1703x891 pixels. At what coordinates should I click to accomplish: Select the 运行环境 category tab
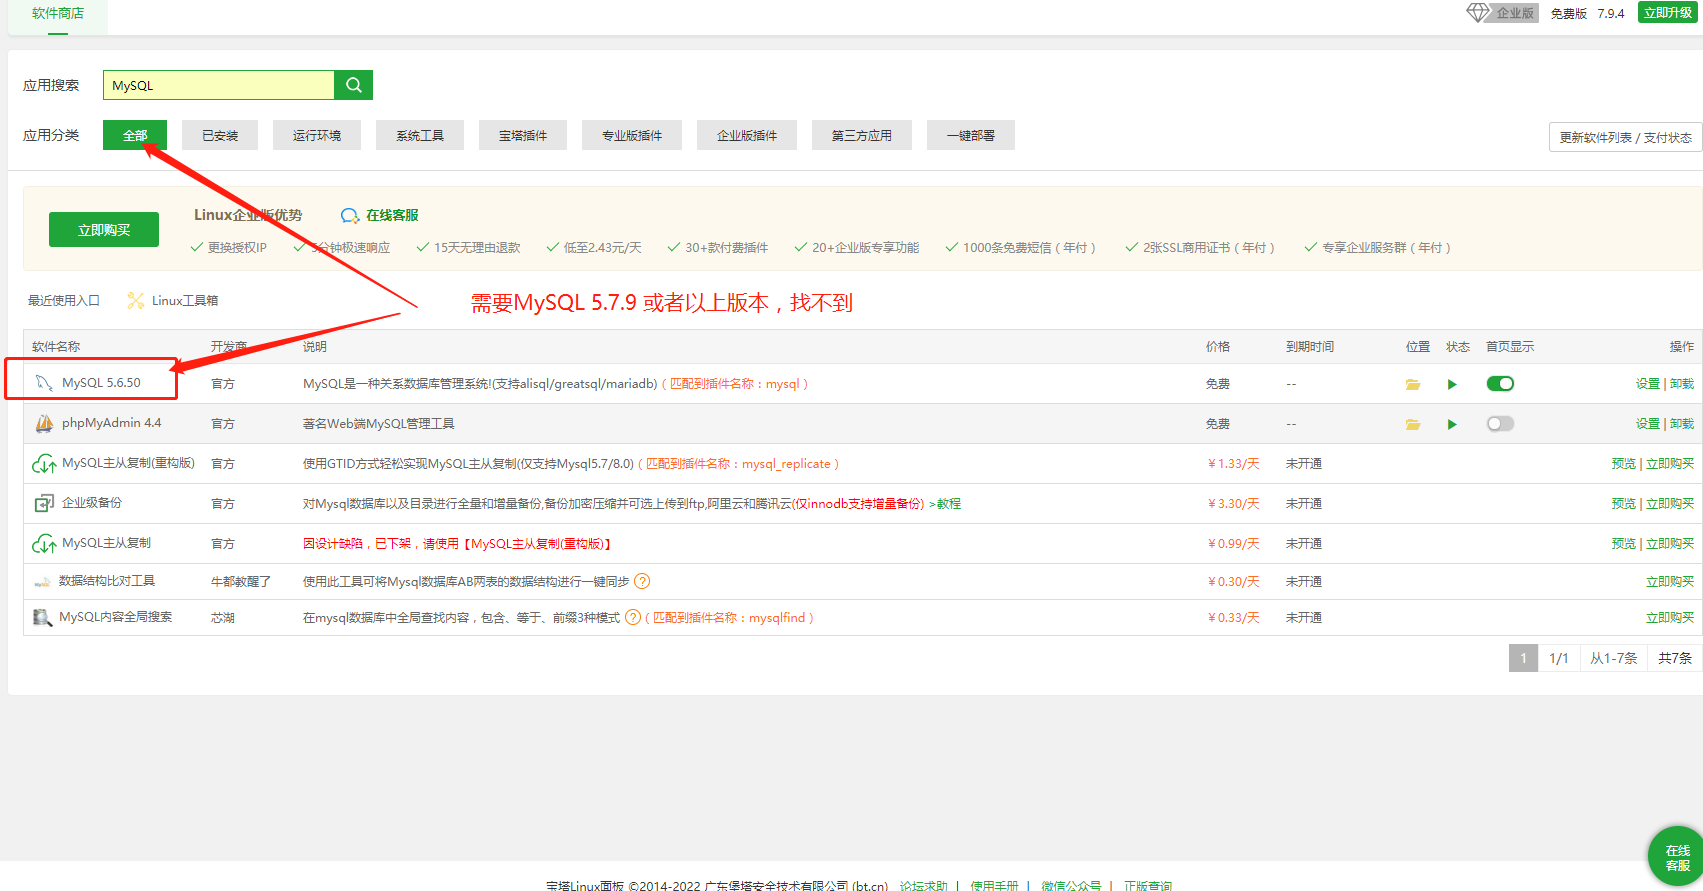[317, 135]
